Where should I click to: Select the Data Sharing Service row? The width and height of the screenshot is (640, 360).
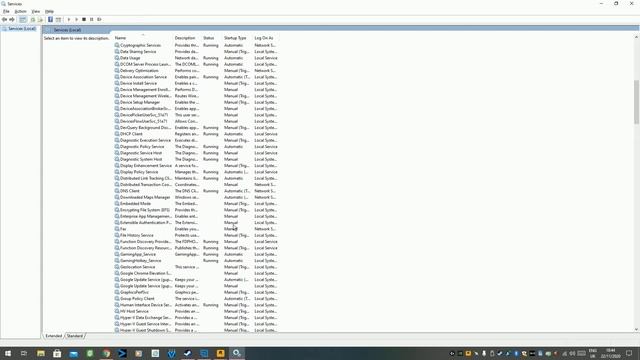coord(196,52)
